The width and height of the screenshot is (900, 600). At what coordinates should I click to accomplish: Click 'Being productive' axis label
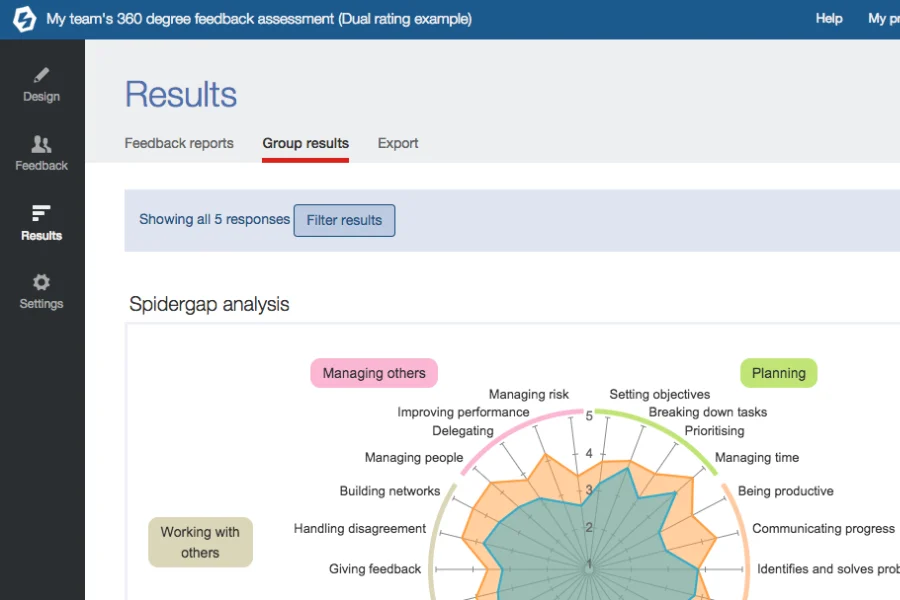coord(786,491)
